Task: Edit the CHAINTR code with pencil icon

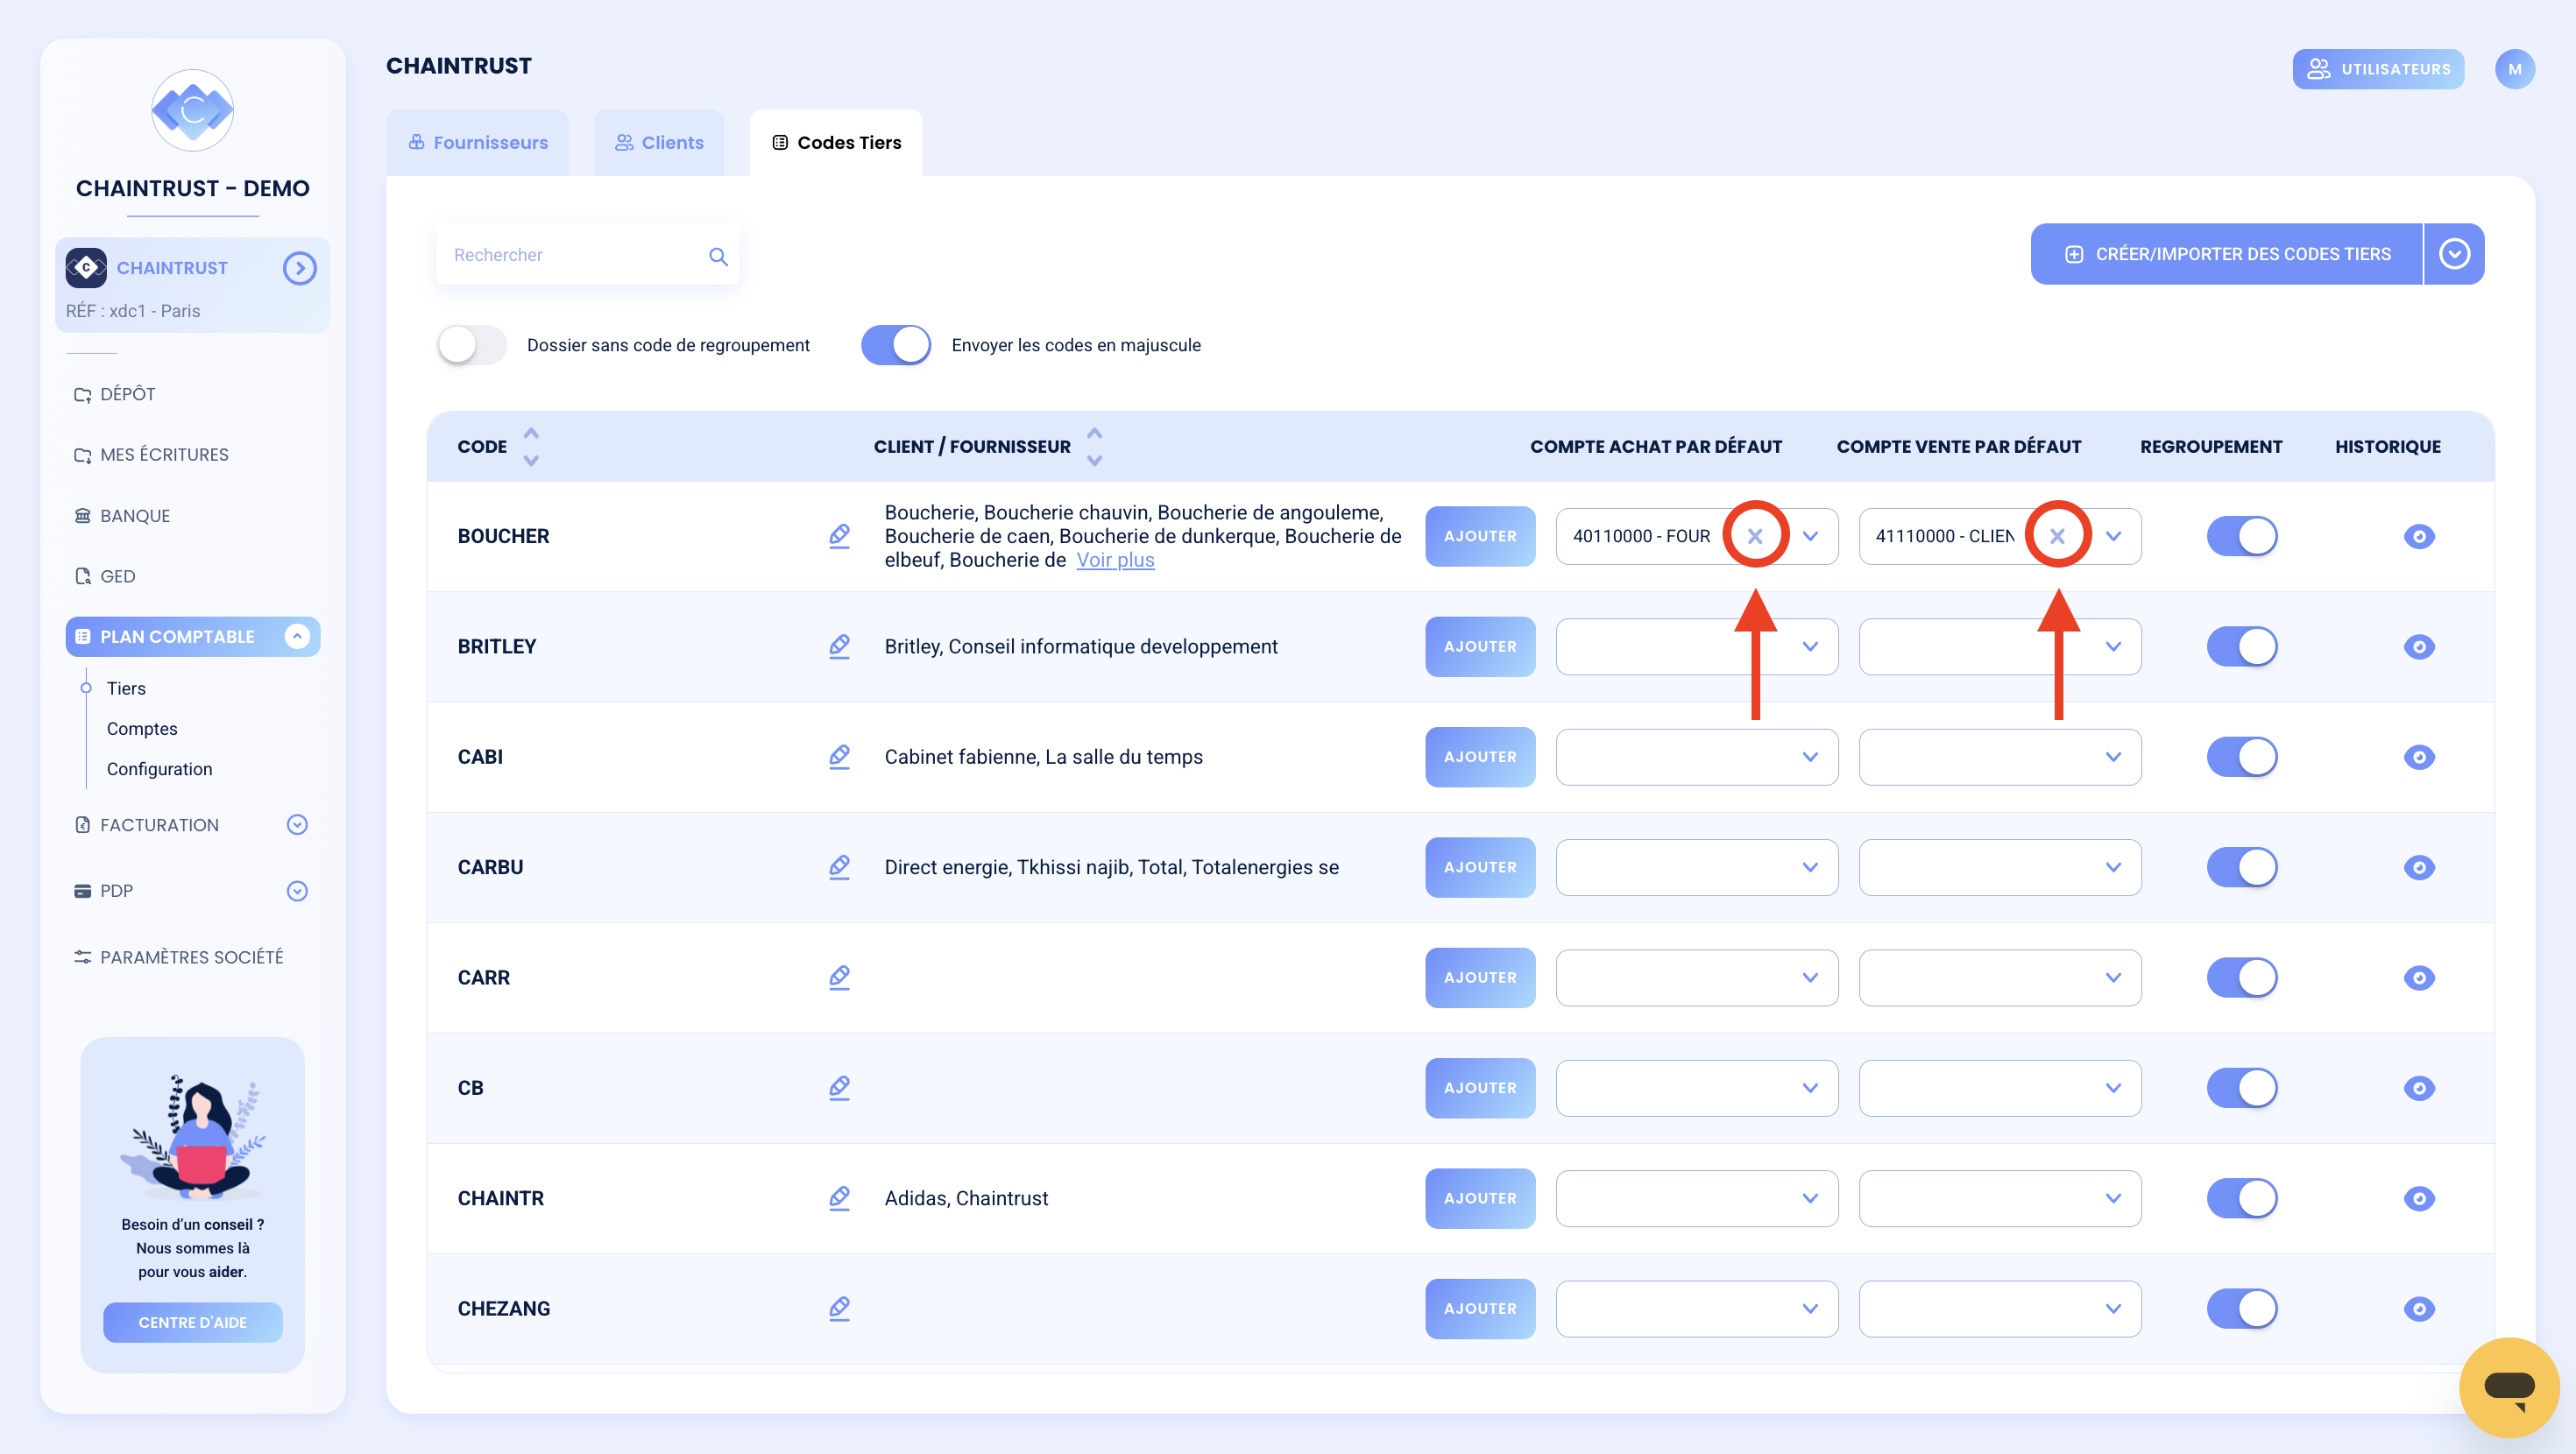Action: (x=839, y=1198)
